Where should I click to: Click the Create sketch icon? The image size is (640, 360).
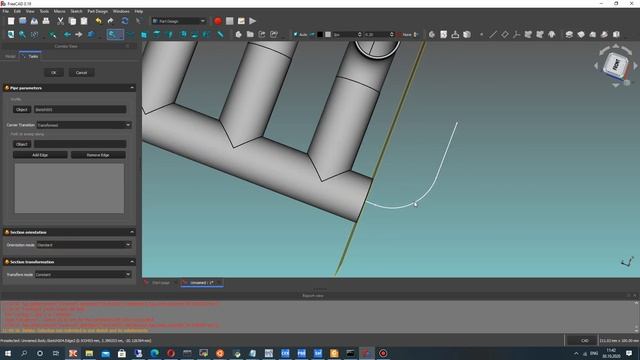tap(444, 35)
